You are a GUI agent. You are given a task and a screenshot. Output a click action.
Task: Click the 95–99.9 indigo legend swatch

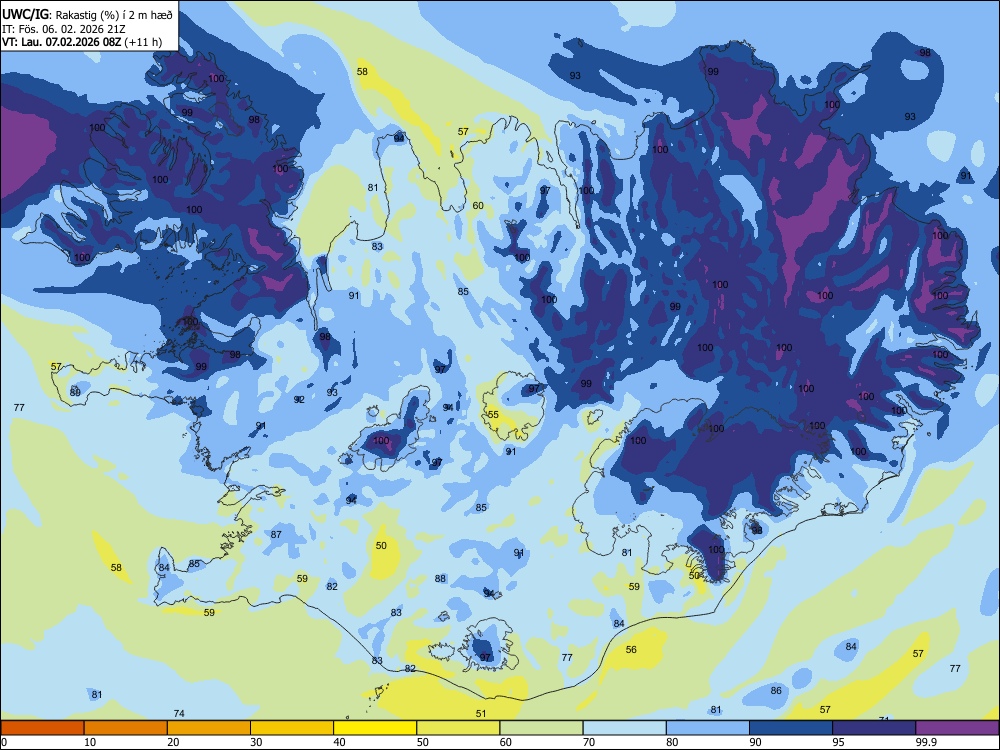874,728
